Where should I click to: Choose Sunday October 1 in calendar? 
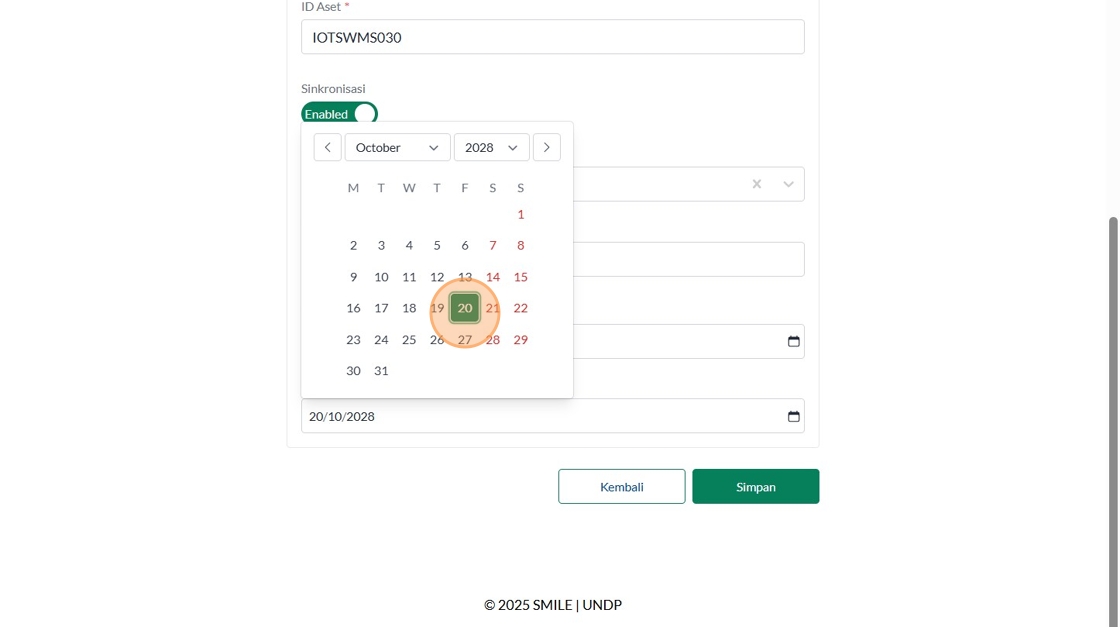[x=520, y=214]
